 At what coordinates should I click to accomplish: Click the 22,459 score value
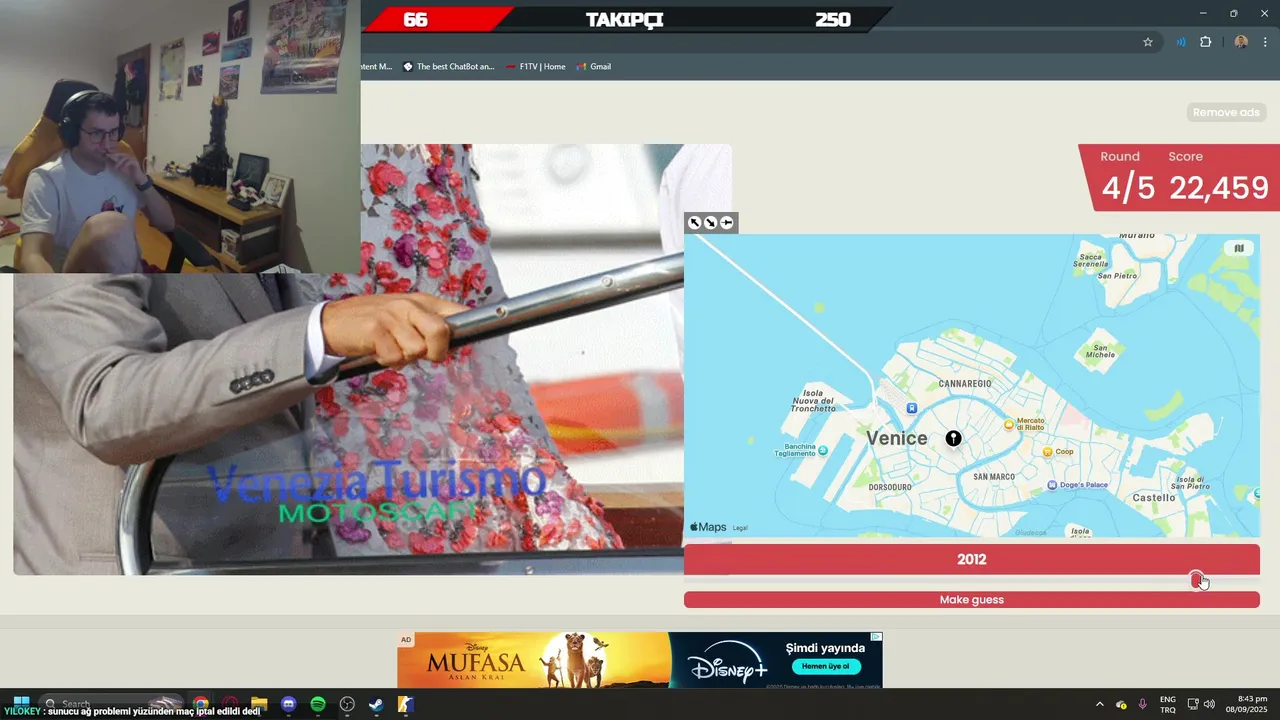(x=1219, y=188)
